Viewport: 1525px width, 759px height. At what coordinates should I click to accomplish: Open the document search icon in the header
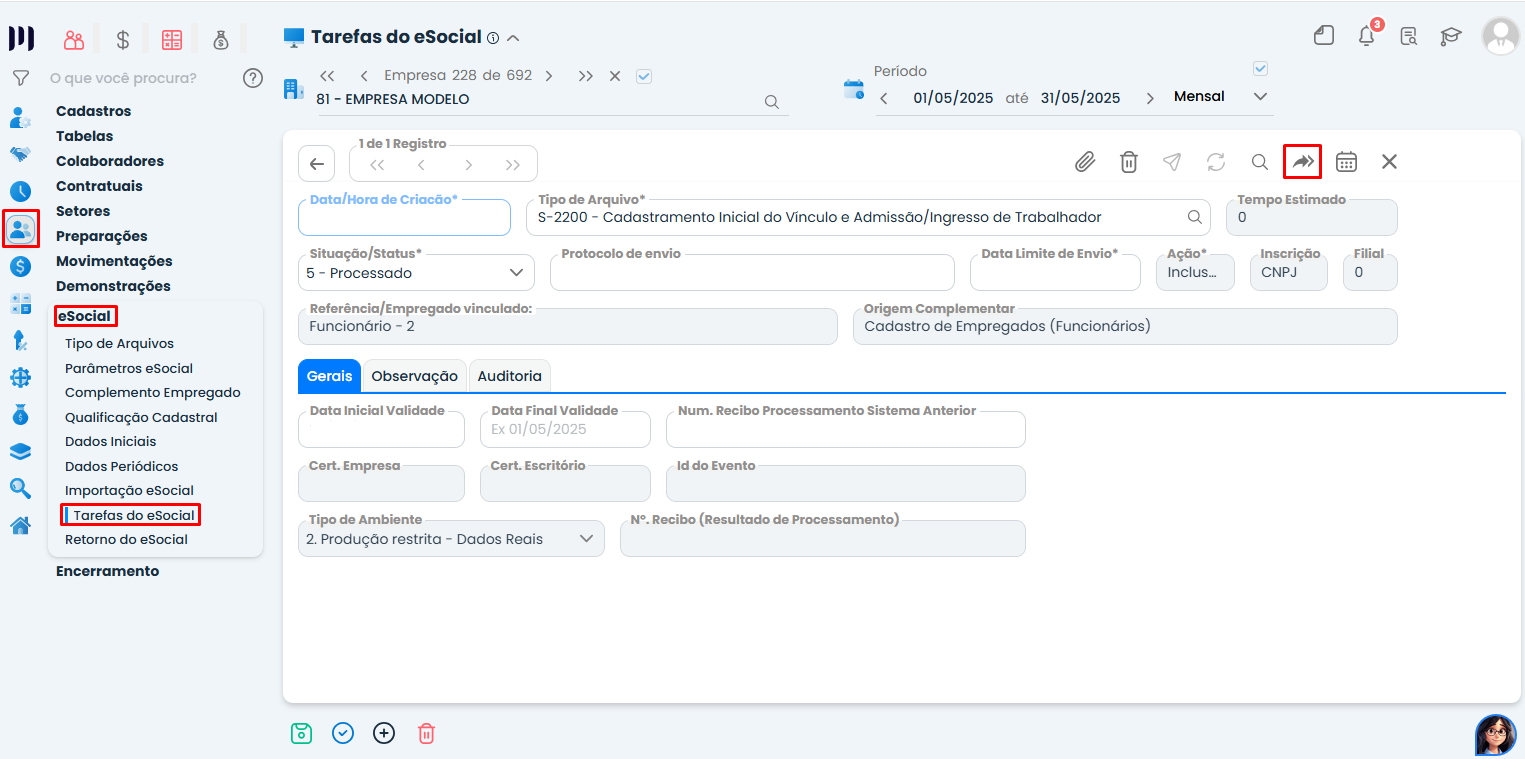pyautogui.click(x=1409, y=37)
